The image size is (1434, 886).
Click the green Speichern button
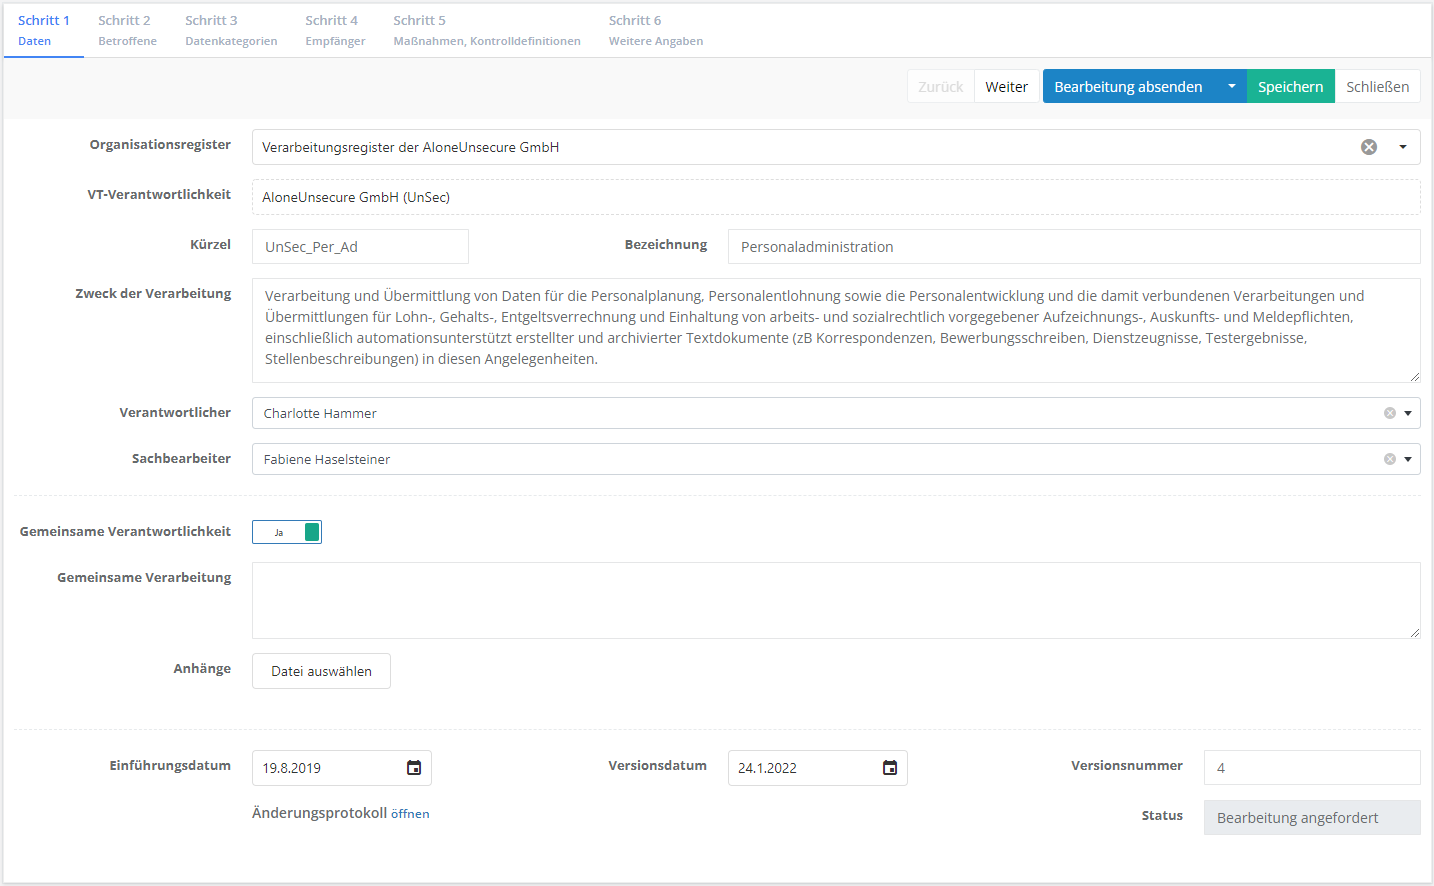(1290, 87)
